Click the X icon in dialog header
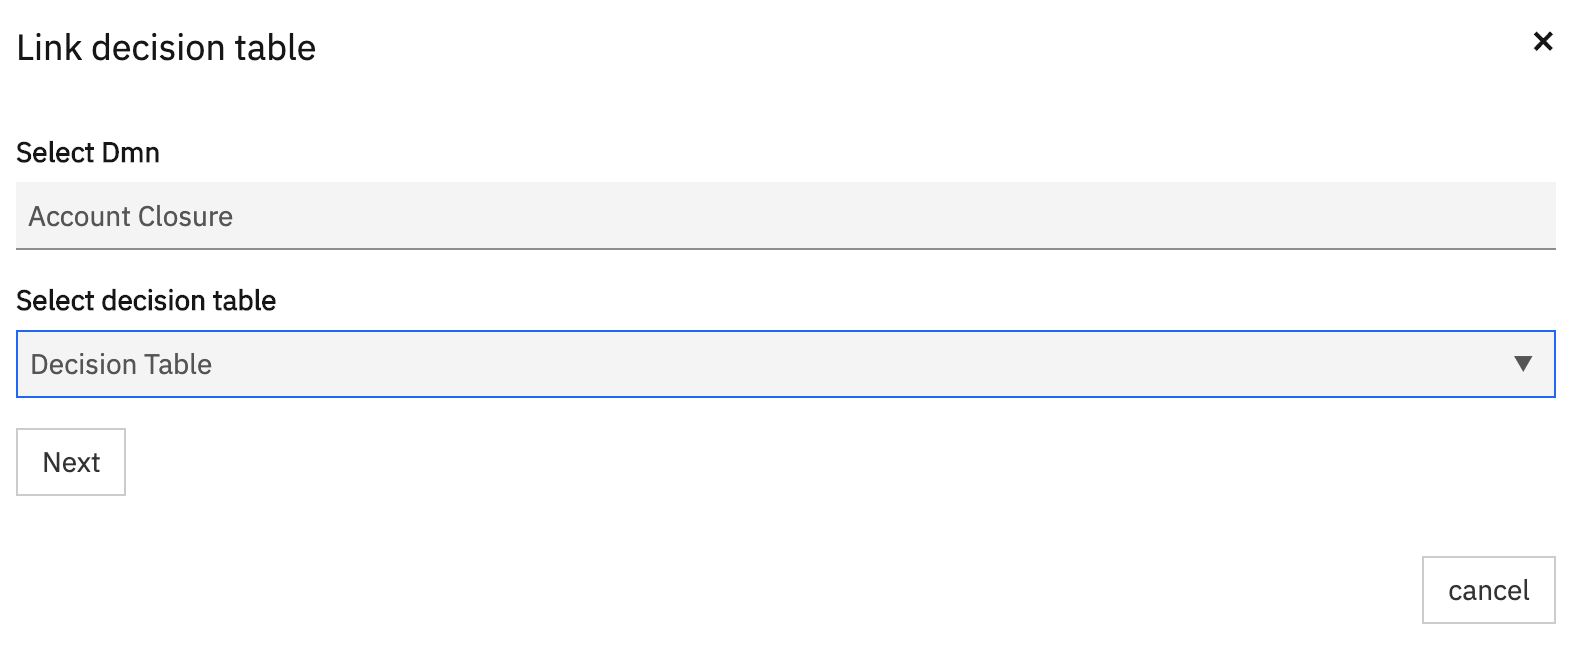This screenshot has width=1578, height=648. pyautogui.click(x=1543, y=42)
